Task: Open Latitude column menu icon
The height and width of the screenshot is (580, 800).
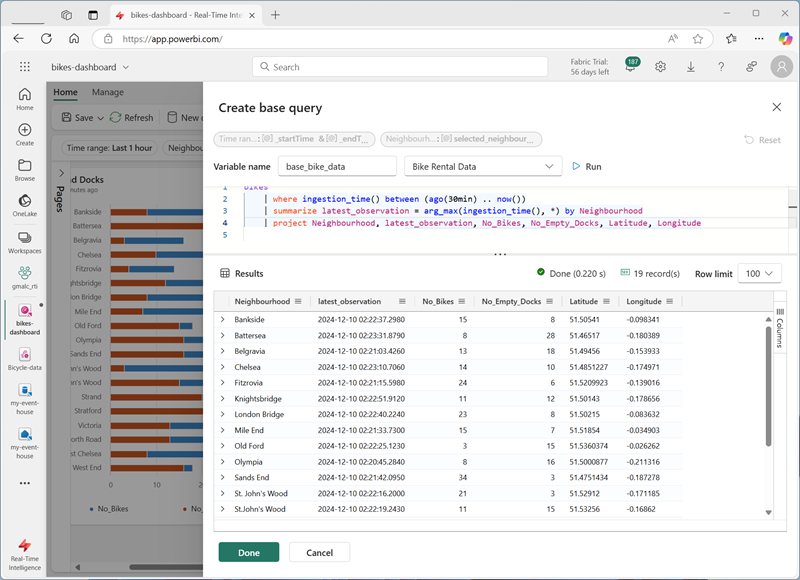Action: 606,301
